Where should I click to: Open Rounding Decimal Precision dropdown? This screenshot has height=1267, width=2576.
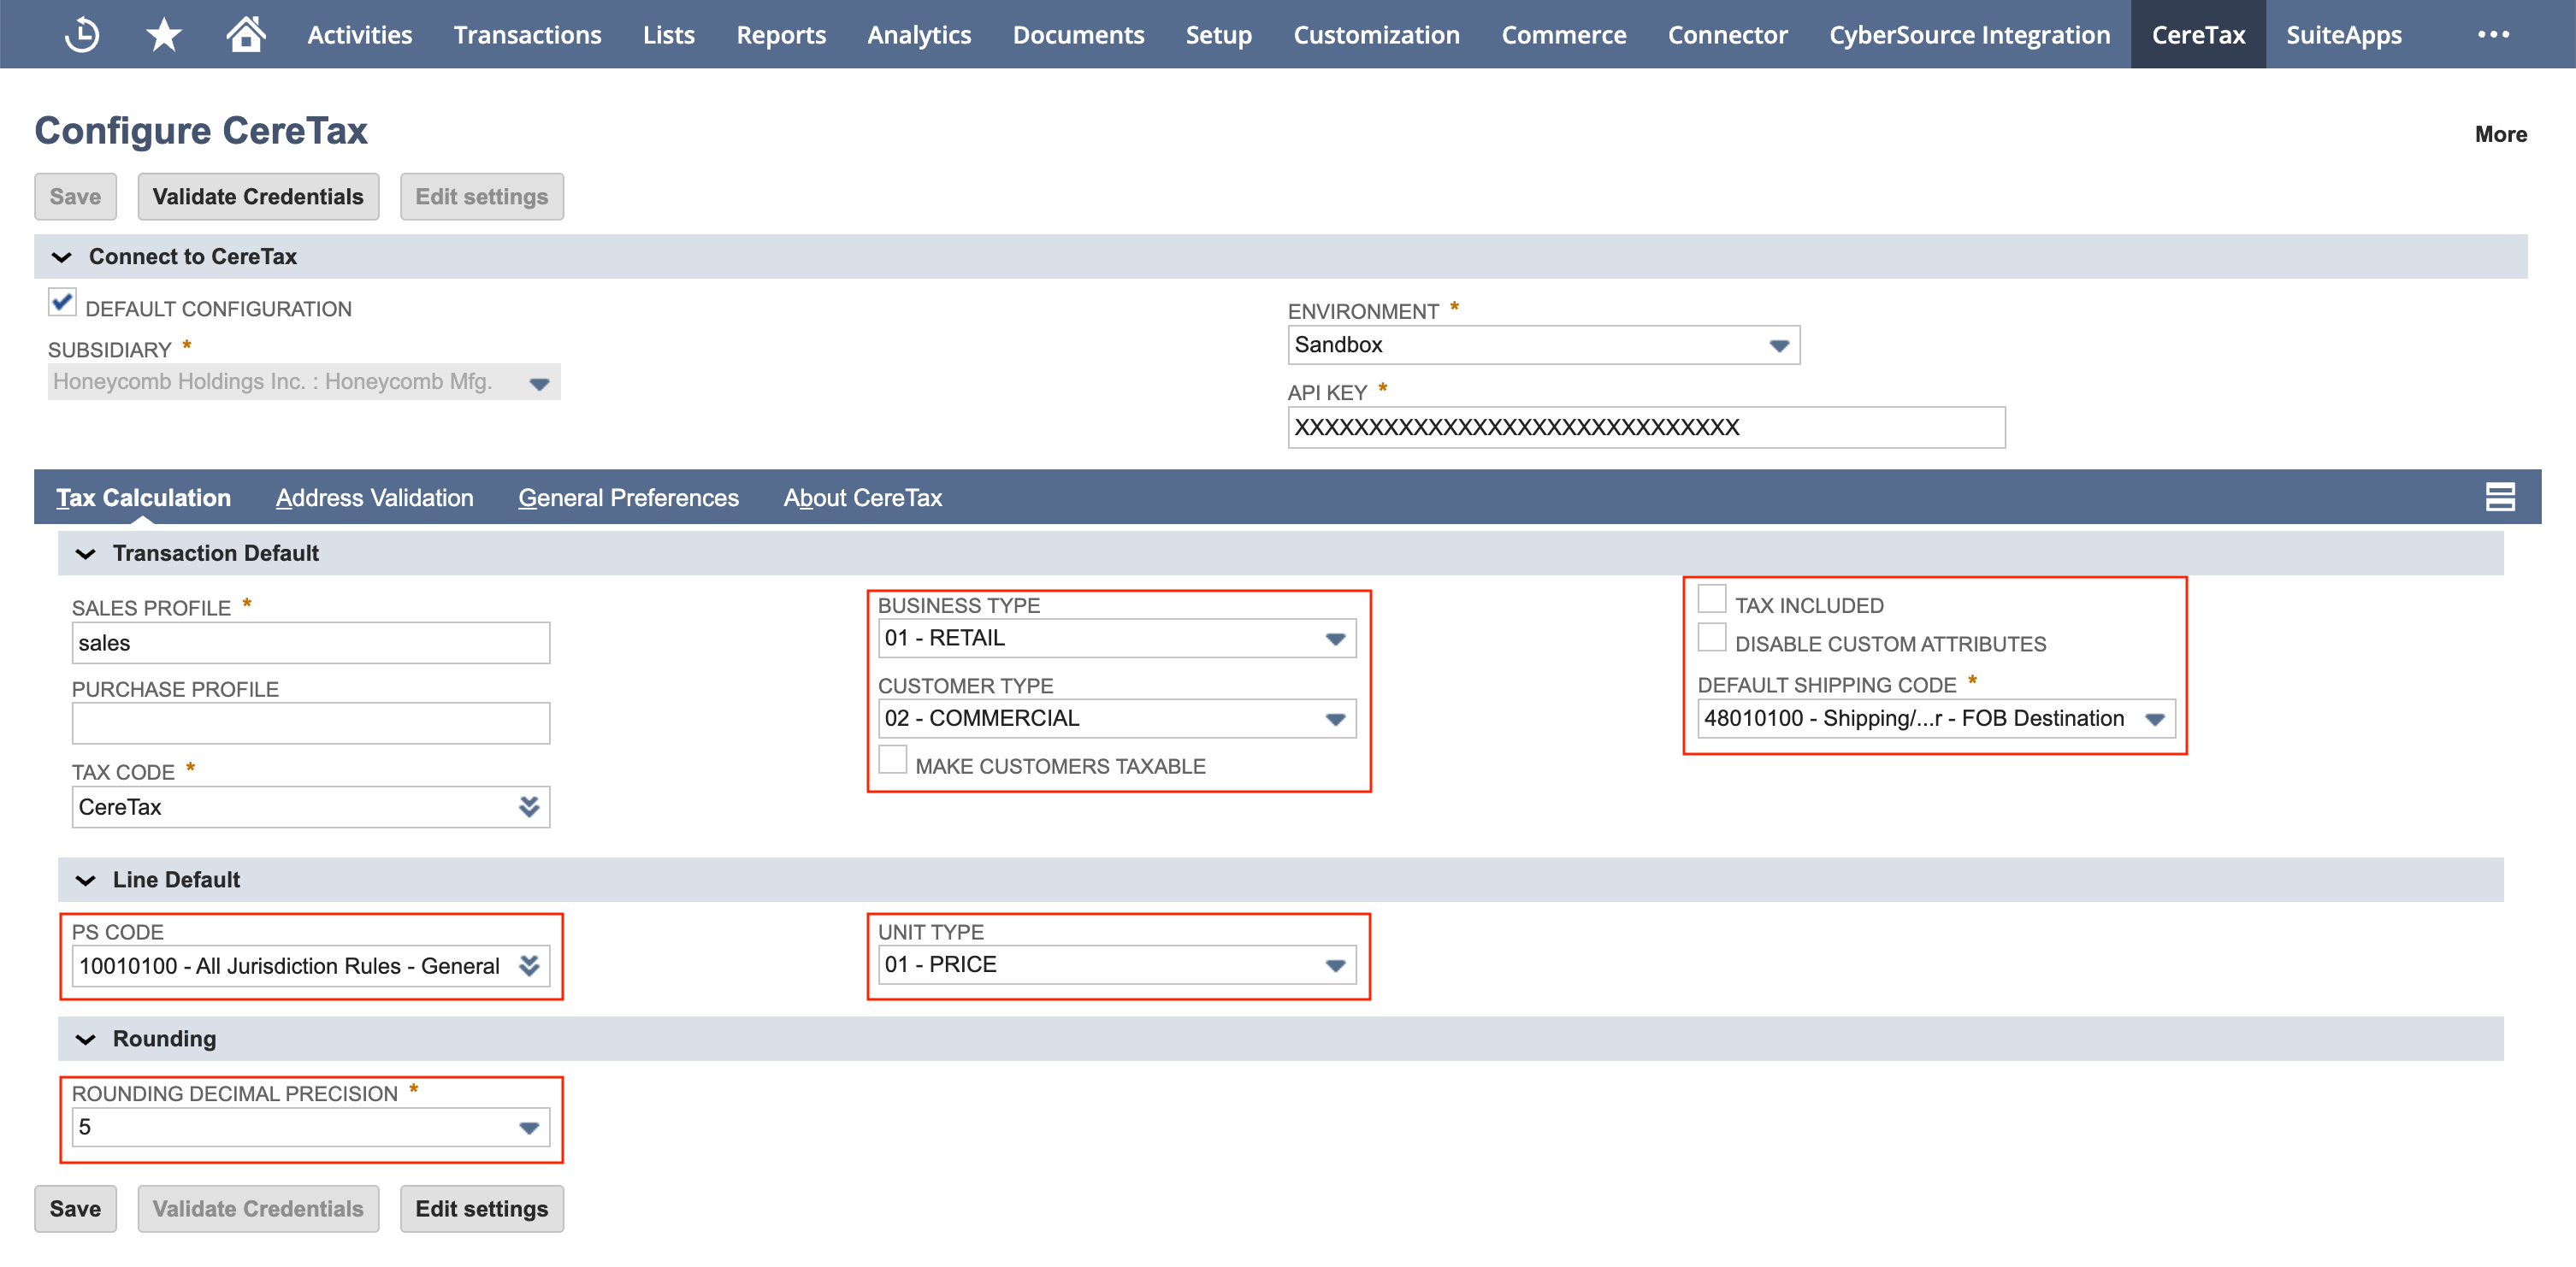(310, 1127)
